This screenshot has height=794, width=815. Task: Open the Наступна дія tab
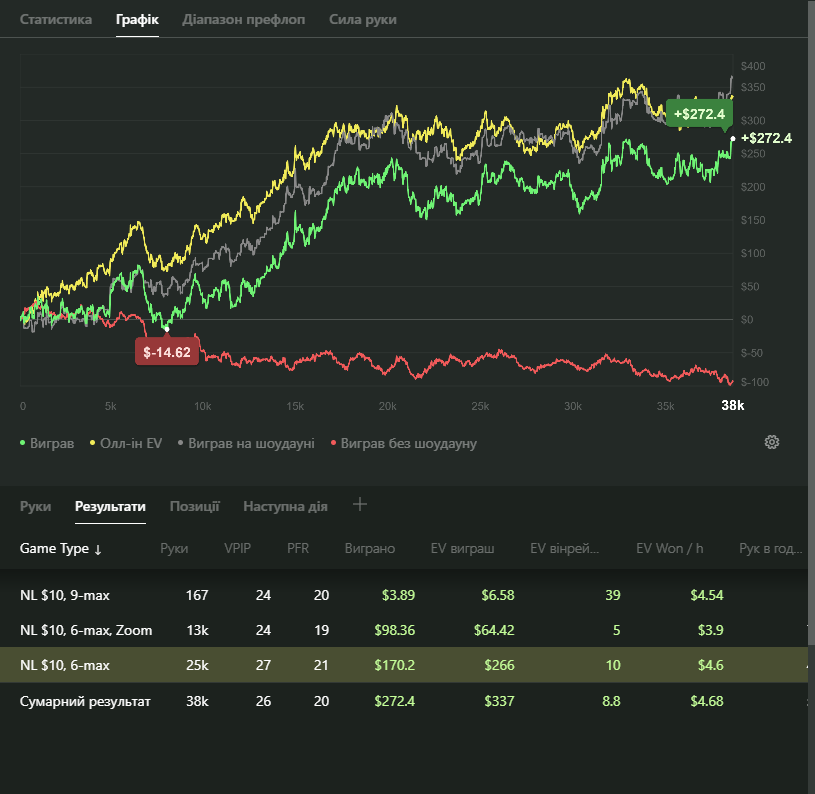tap(285, 506)
